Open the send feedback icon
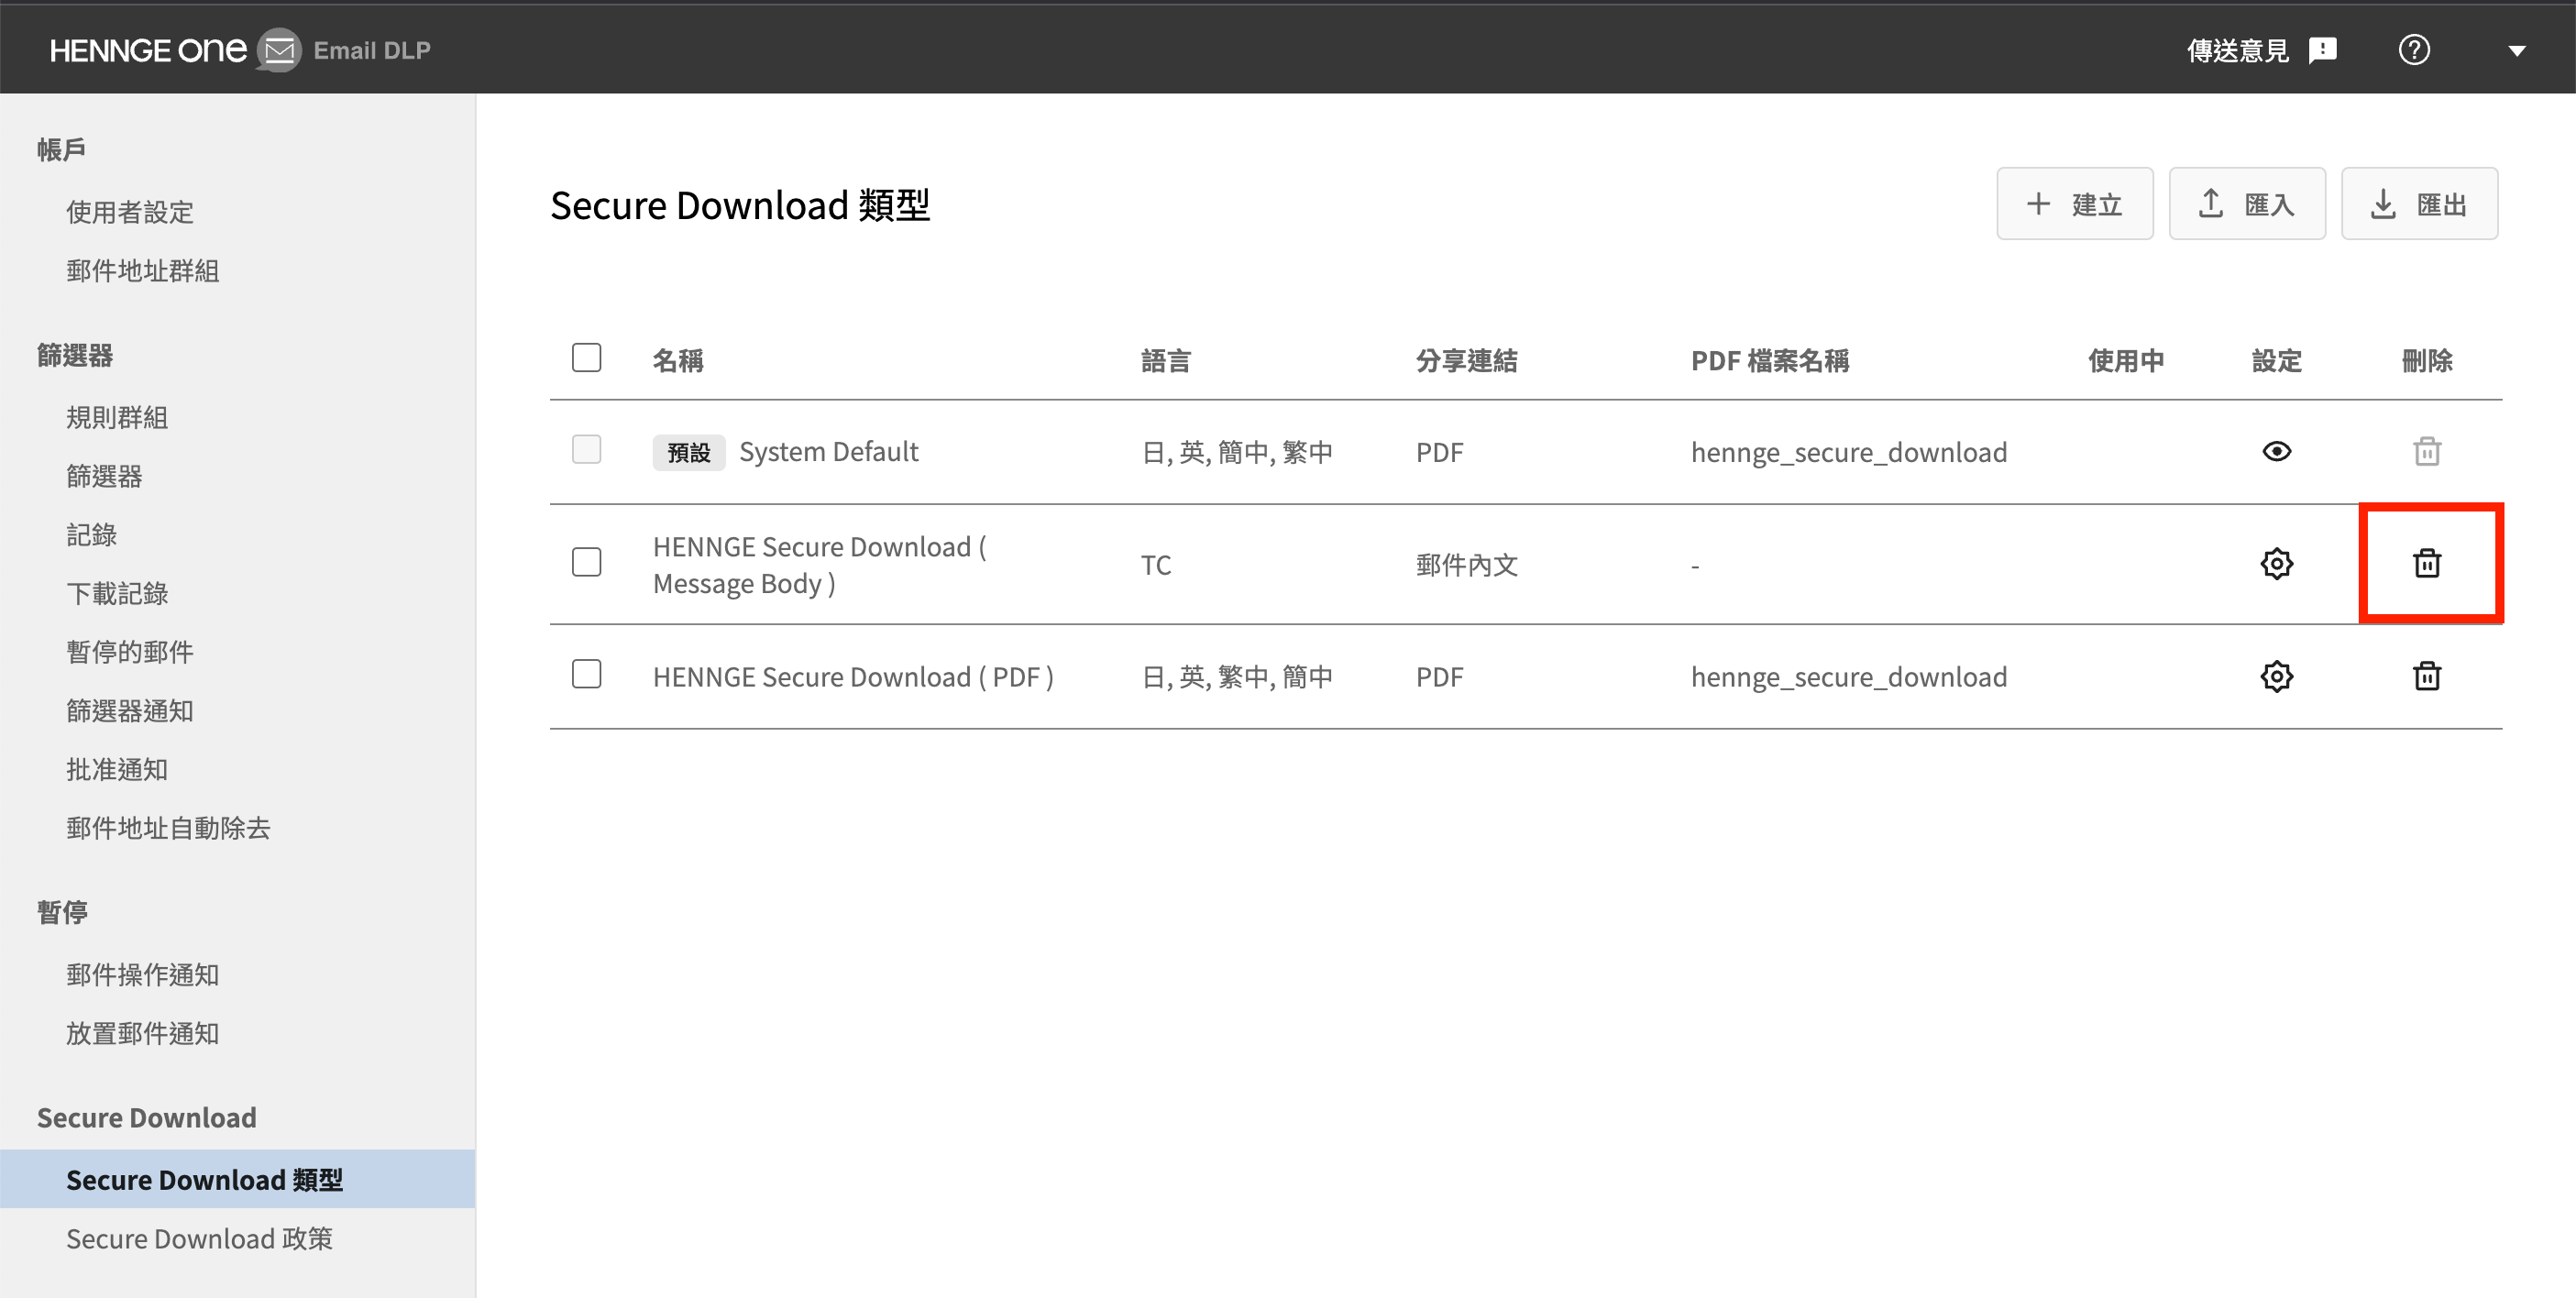The image size is (2576, 1298). [2322, 50]
